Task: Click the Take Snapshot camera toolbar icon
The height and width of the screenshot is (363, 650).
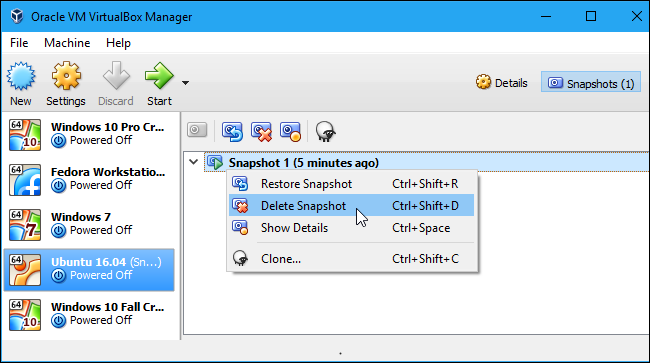Action: point(197,130)
